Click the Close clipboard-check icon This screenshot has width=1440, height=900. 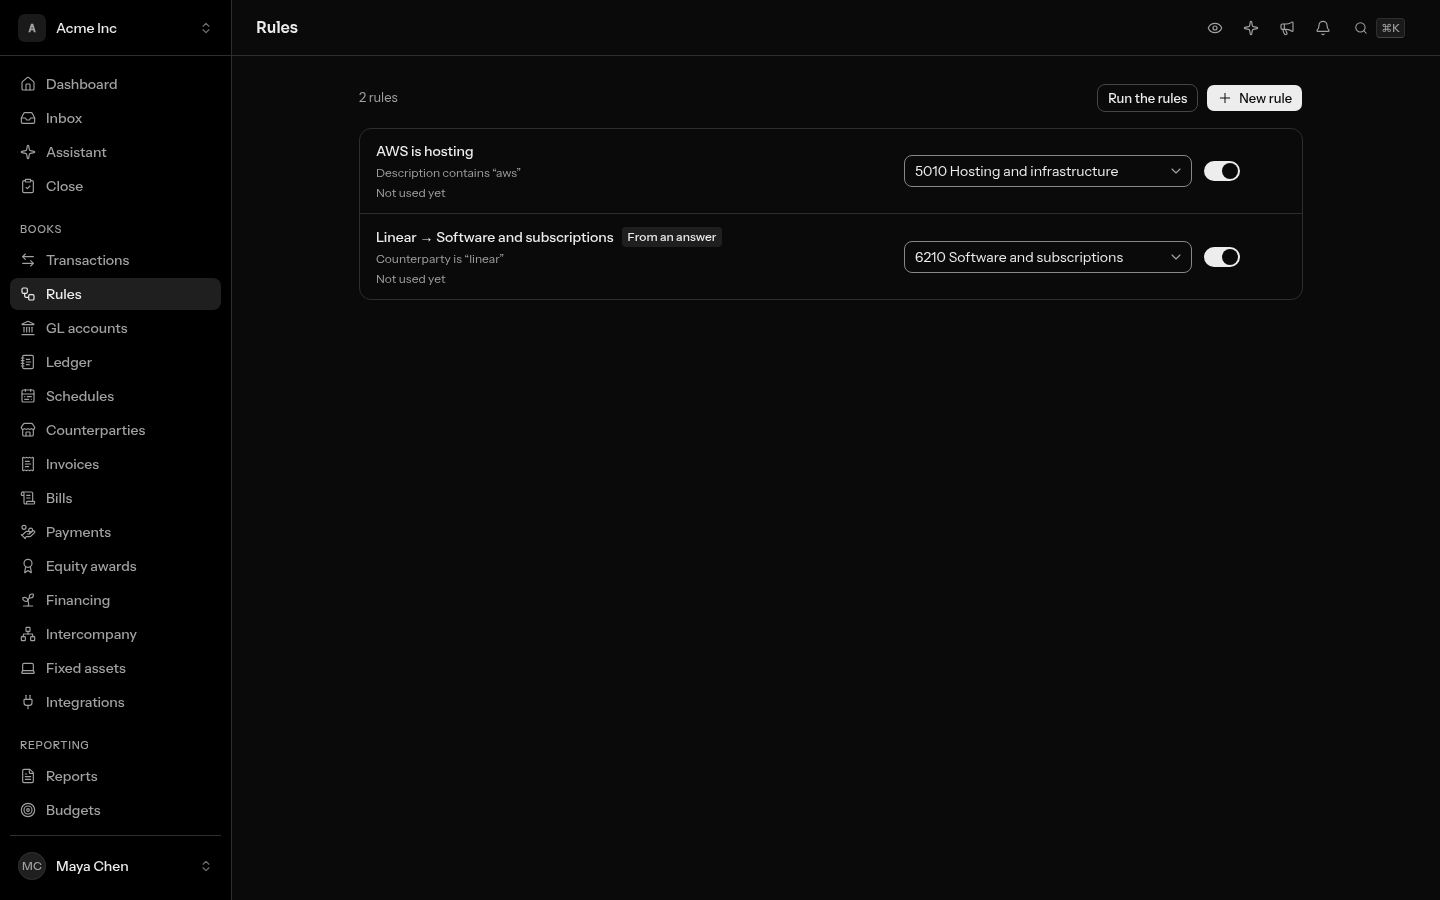point(28,186)
